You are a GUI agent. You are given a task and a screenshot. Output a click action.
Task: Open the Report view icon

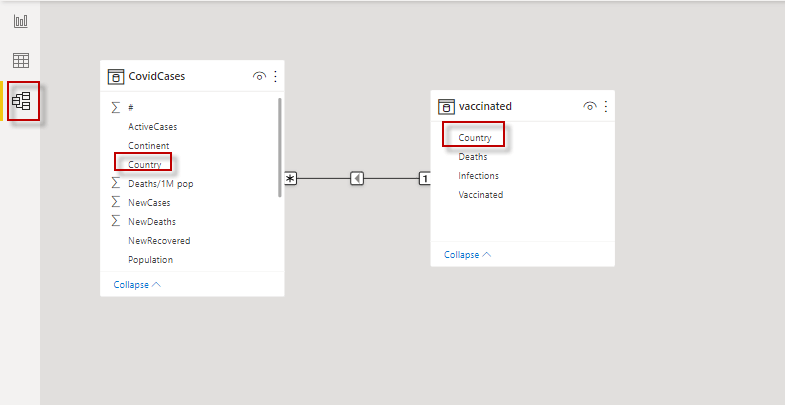pos(20,21)
